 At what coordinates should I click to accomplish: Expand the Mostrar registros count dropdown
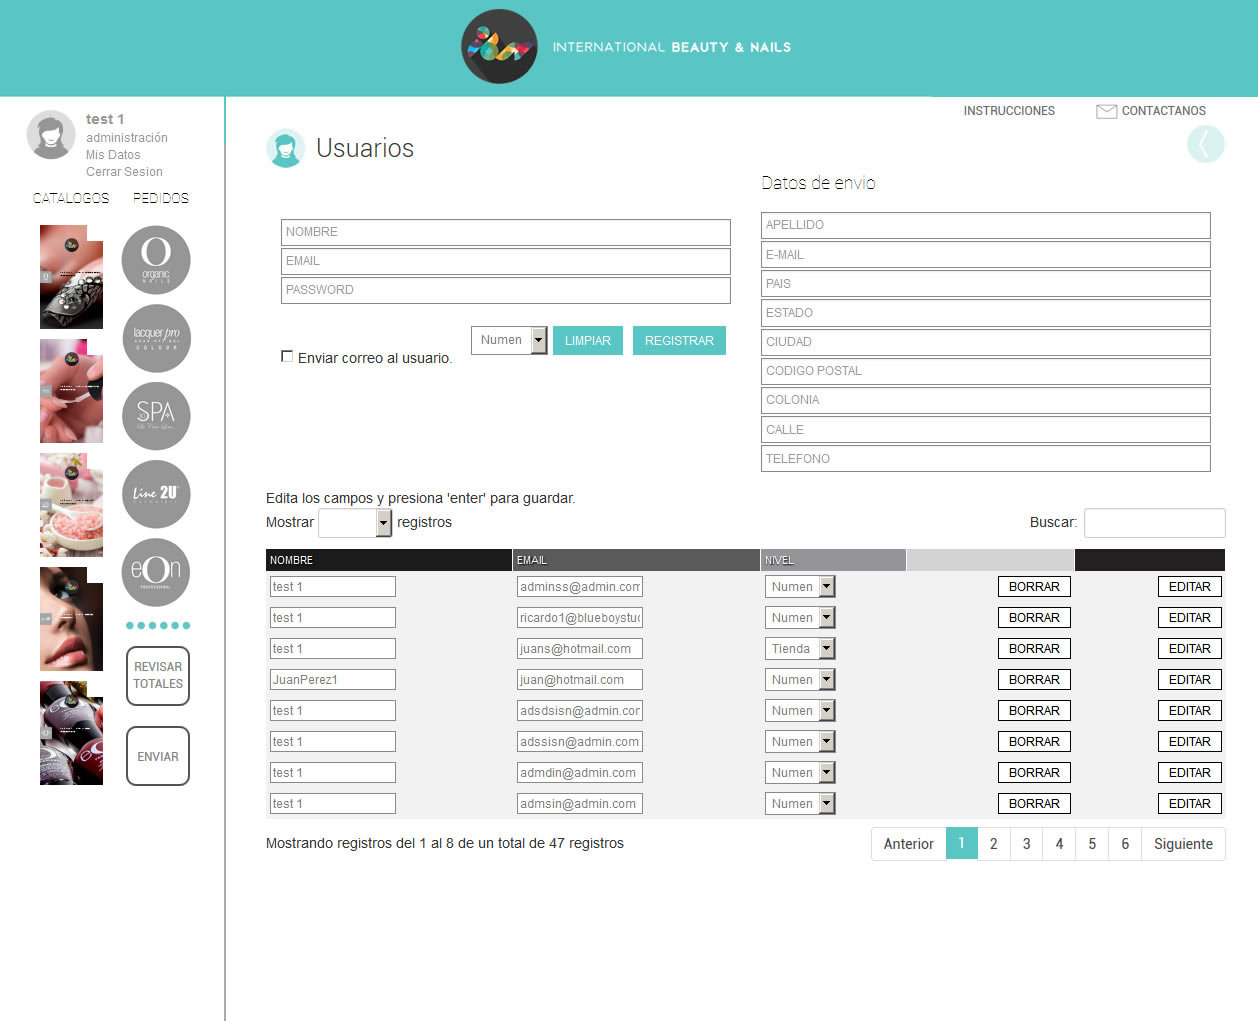click(355, 522)
